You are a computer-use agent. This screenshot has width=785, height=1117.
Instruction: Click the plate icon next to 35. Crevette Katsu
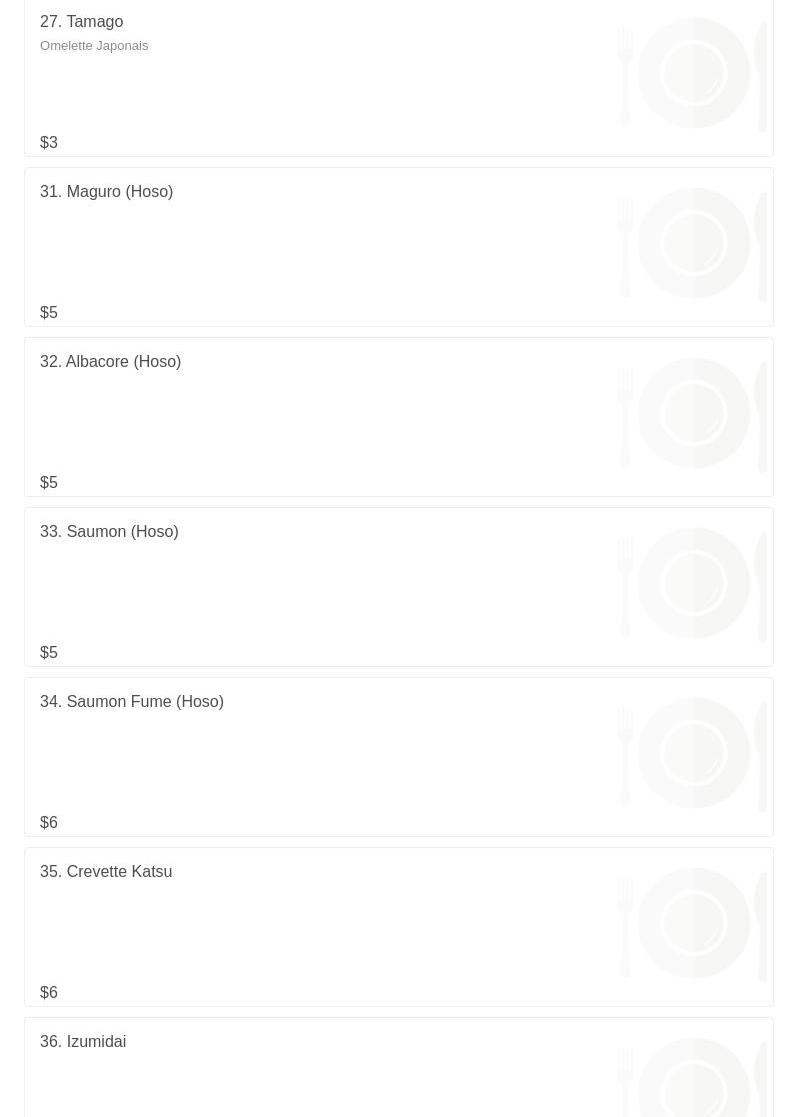693,923
